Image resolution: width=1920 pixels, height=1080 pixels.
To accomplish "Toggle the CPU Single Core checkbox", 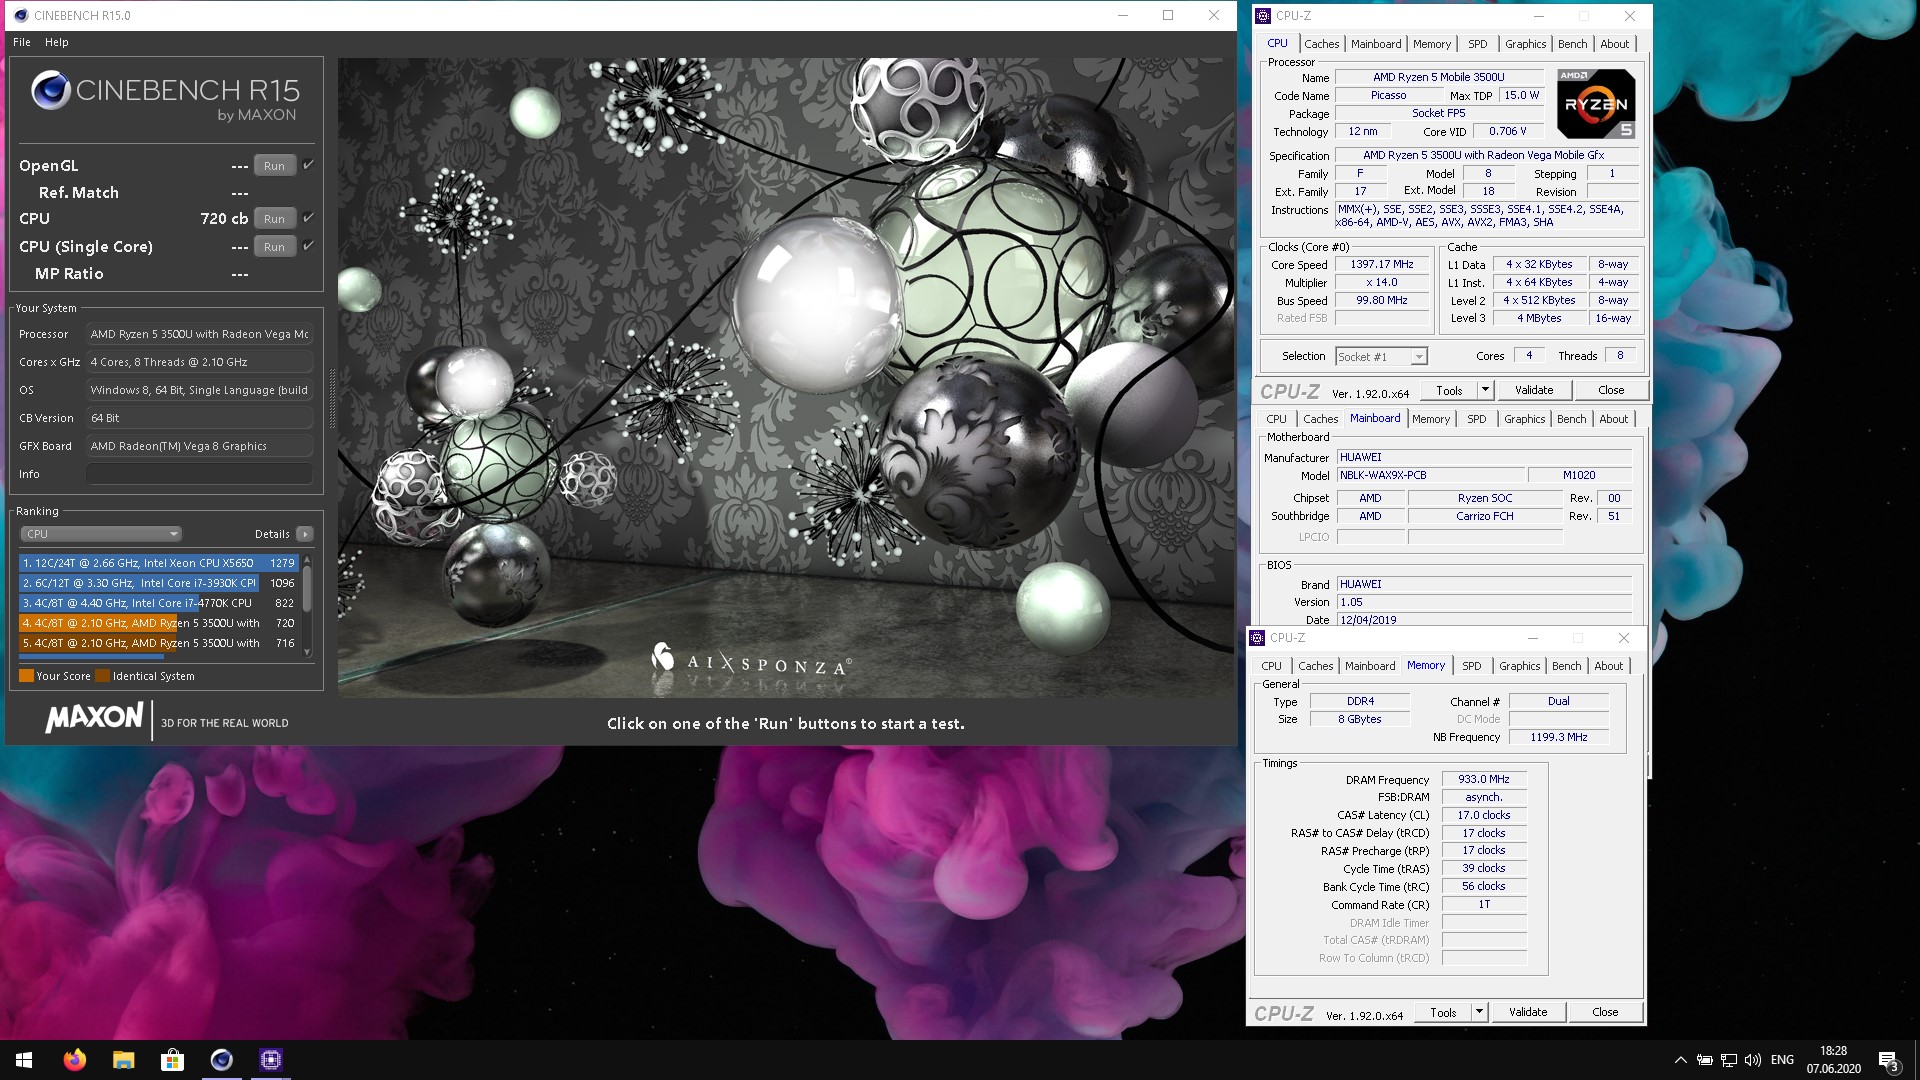I will tap(308, 246).
